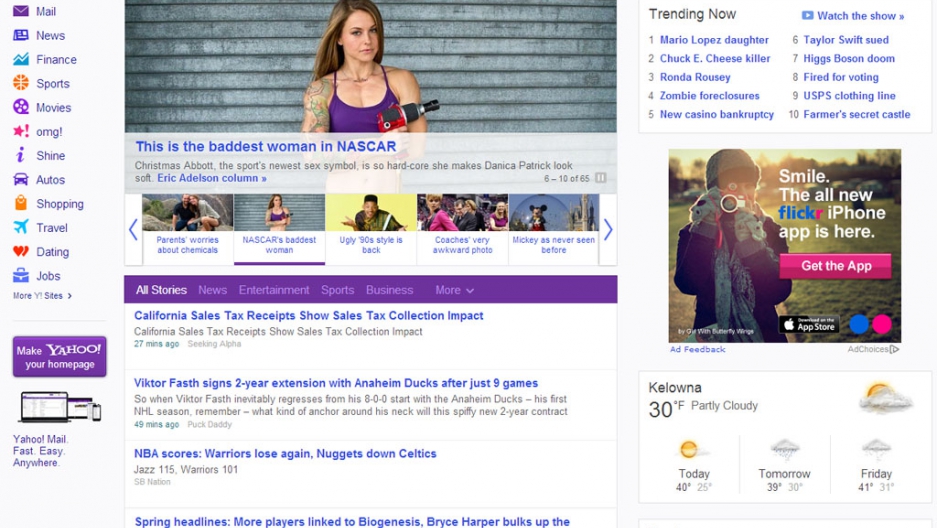Click the Seeking Alpha source label
Image resolution: width=937 pixels, height=528 pixels.
pyautogui.click(x=214, y=344)
